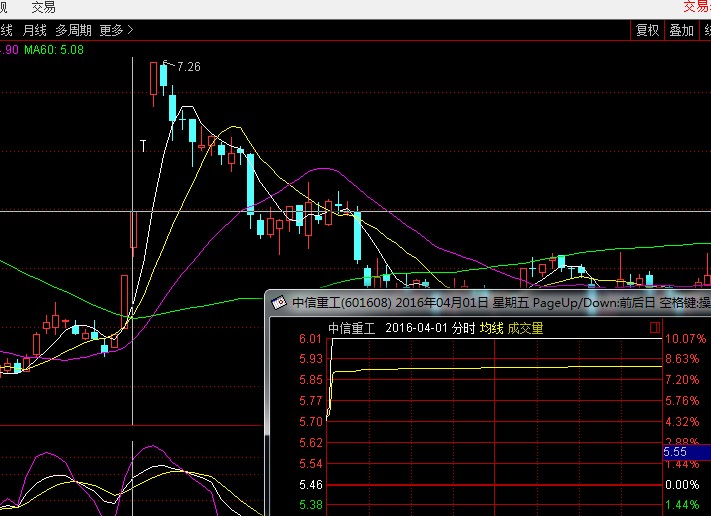Screen dimensions: 711x516
Task: Click the 叠加 overlay button
Action: (682, 30)
